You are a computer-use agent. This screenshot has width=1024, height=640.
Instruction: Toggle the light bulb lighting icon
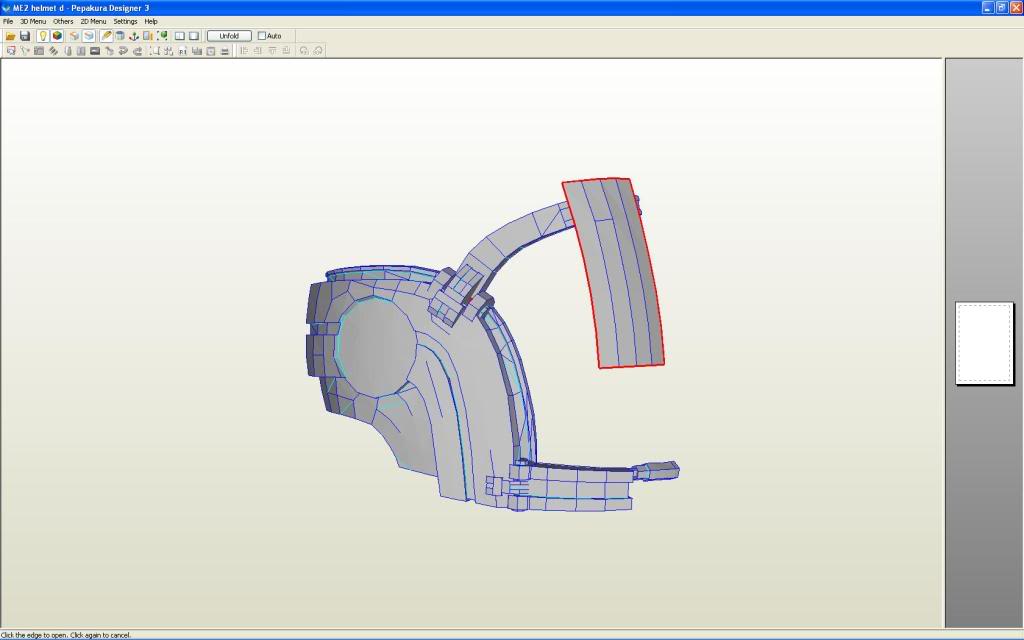point(42,36)
